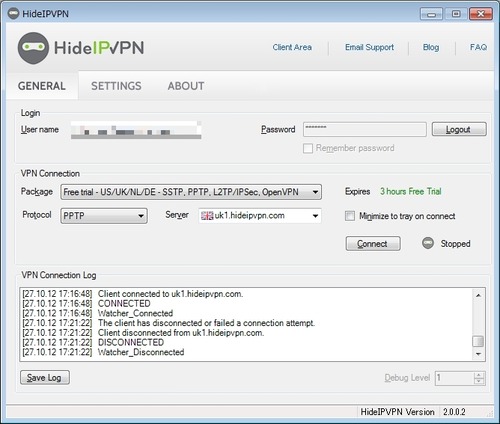Click the title bar app icon
Screen dimensions: 500x424
click(x=13, y=14)
